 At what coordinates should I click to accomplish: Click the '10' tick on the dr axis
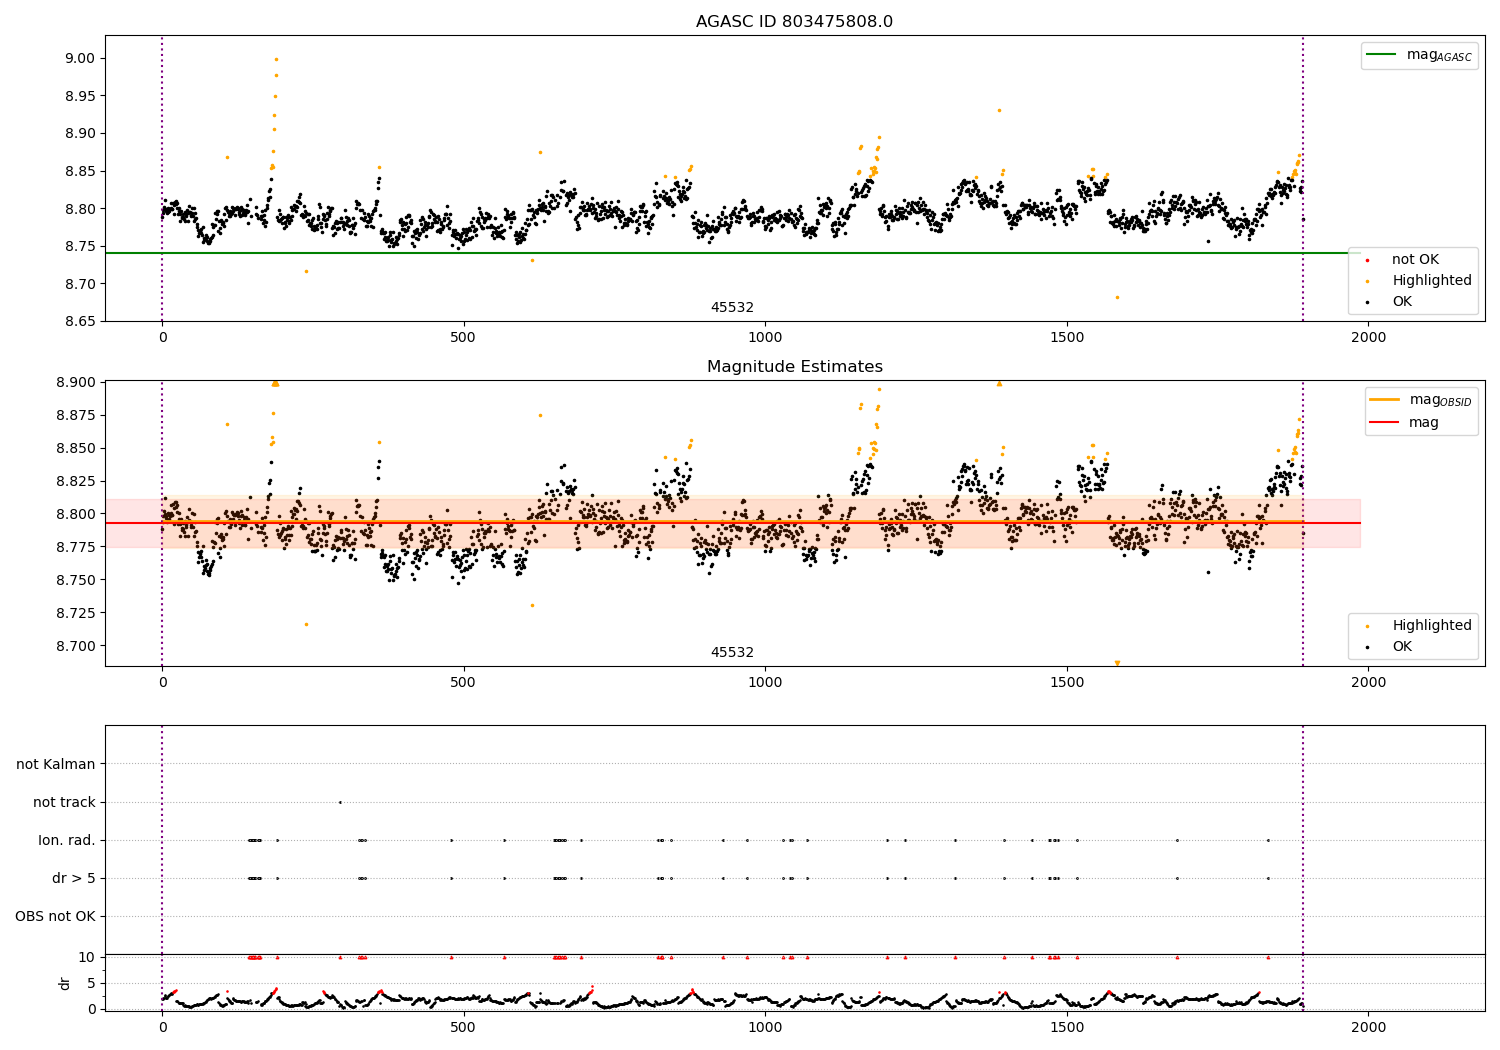tap(87, 957)
